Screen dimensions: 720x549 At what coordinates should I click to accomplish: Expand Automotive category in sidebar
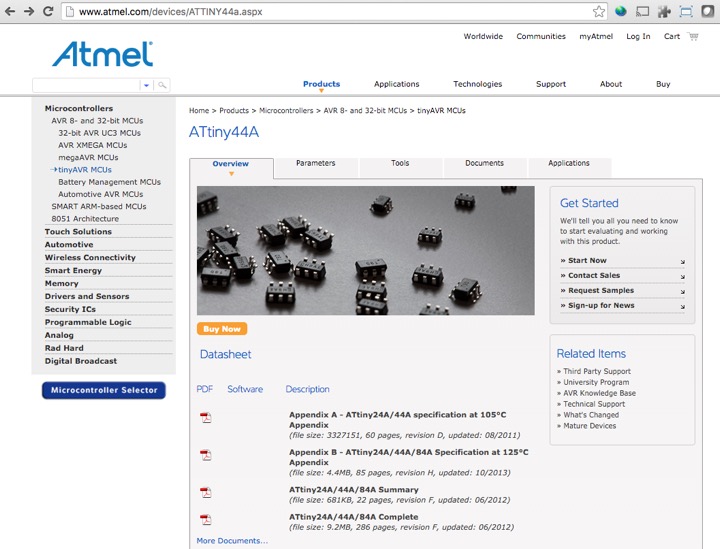coord(69,245)
